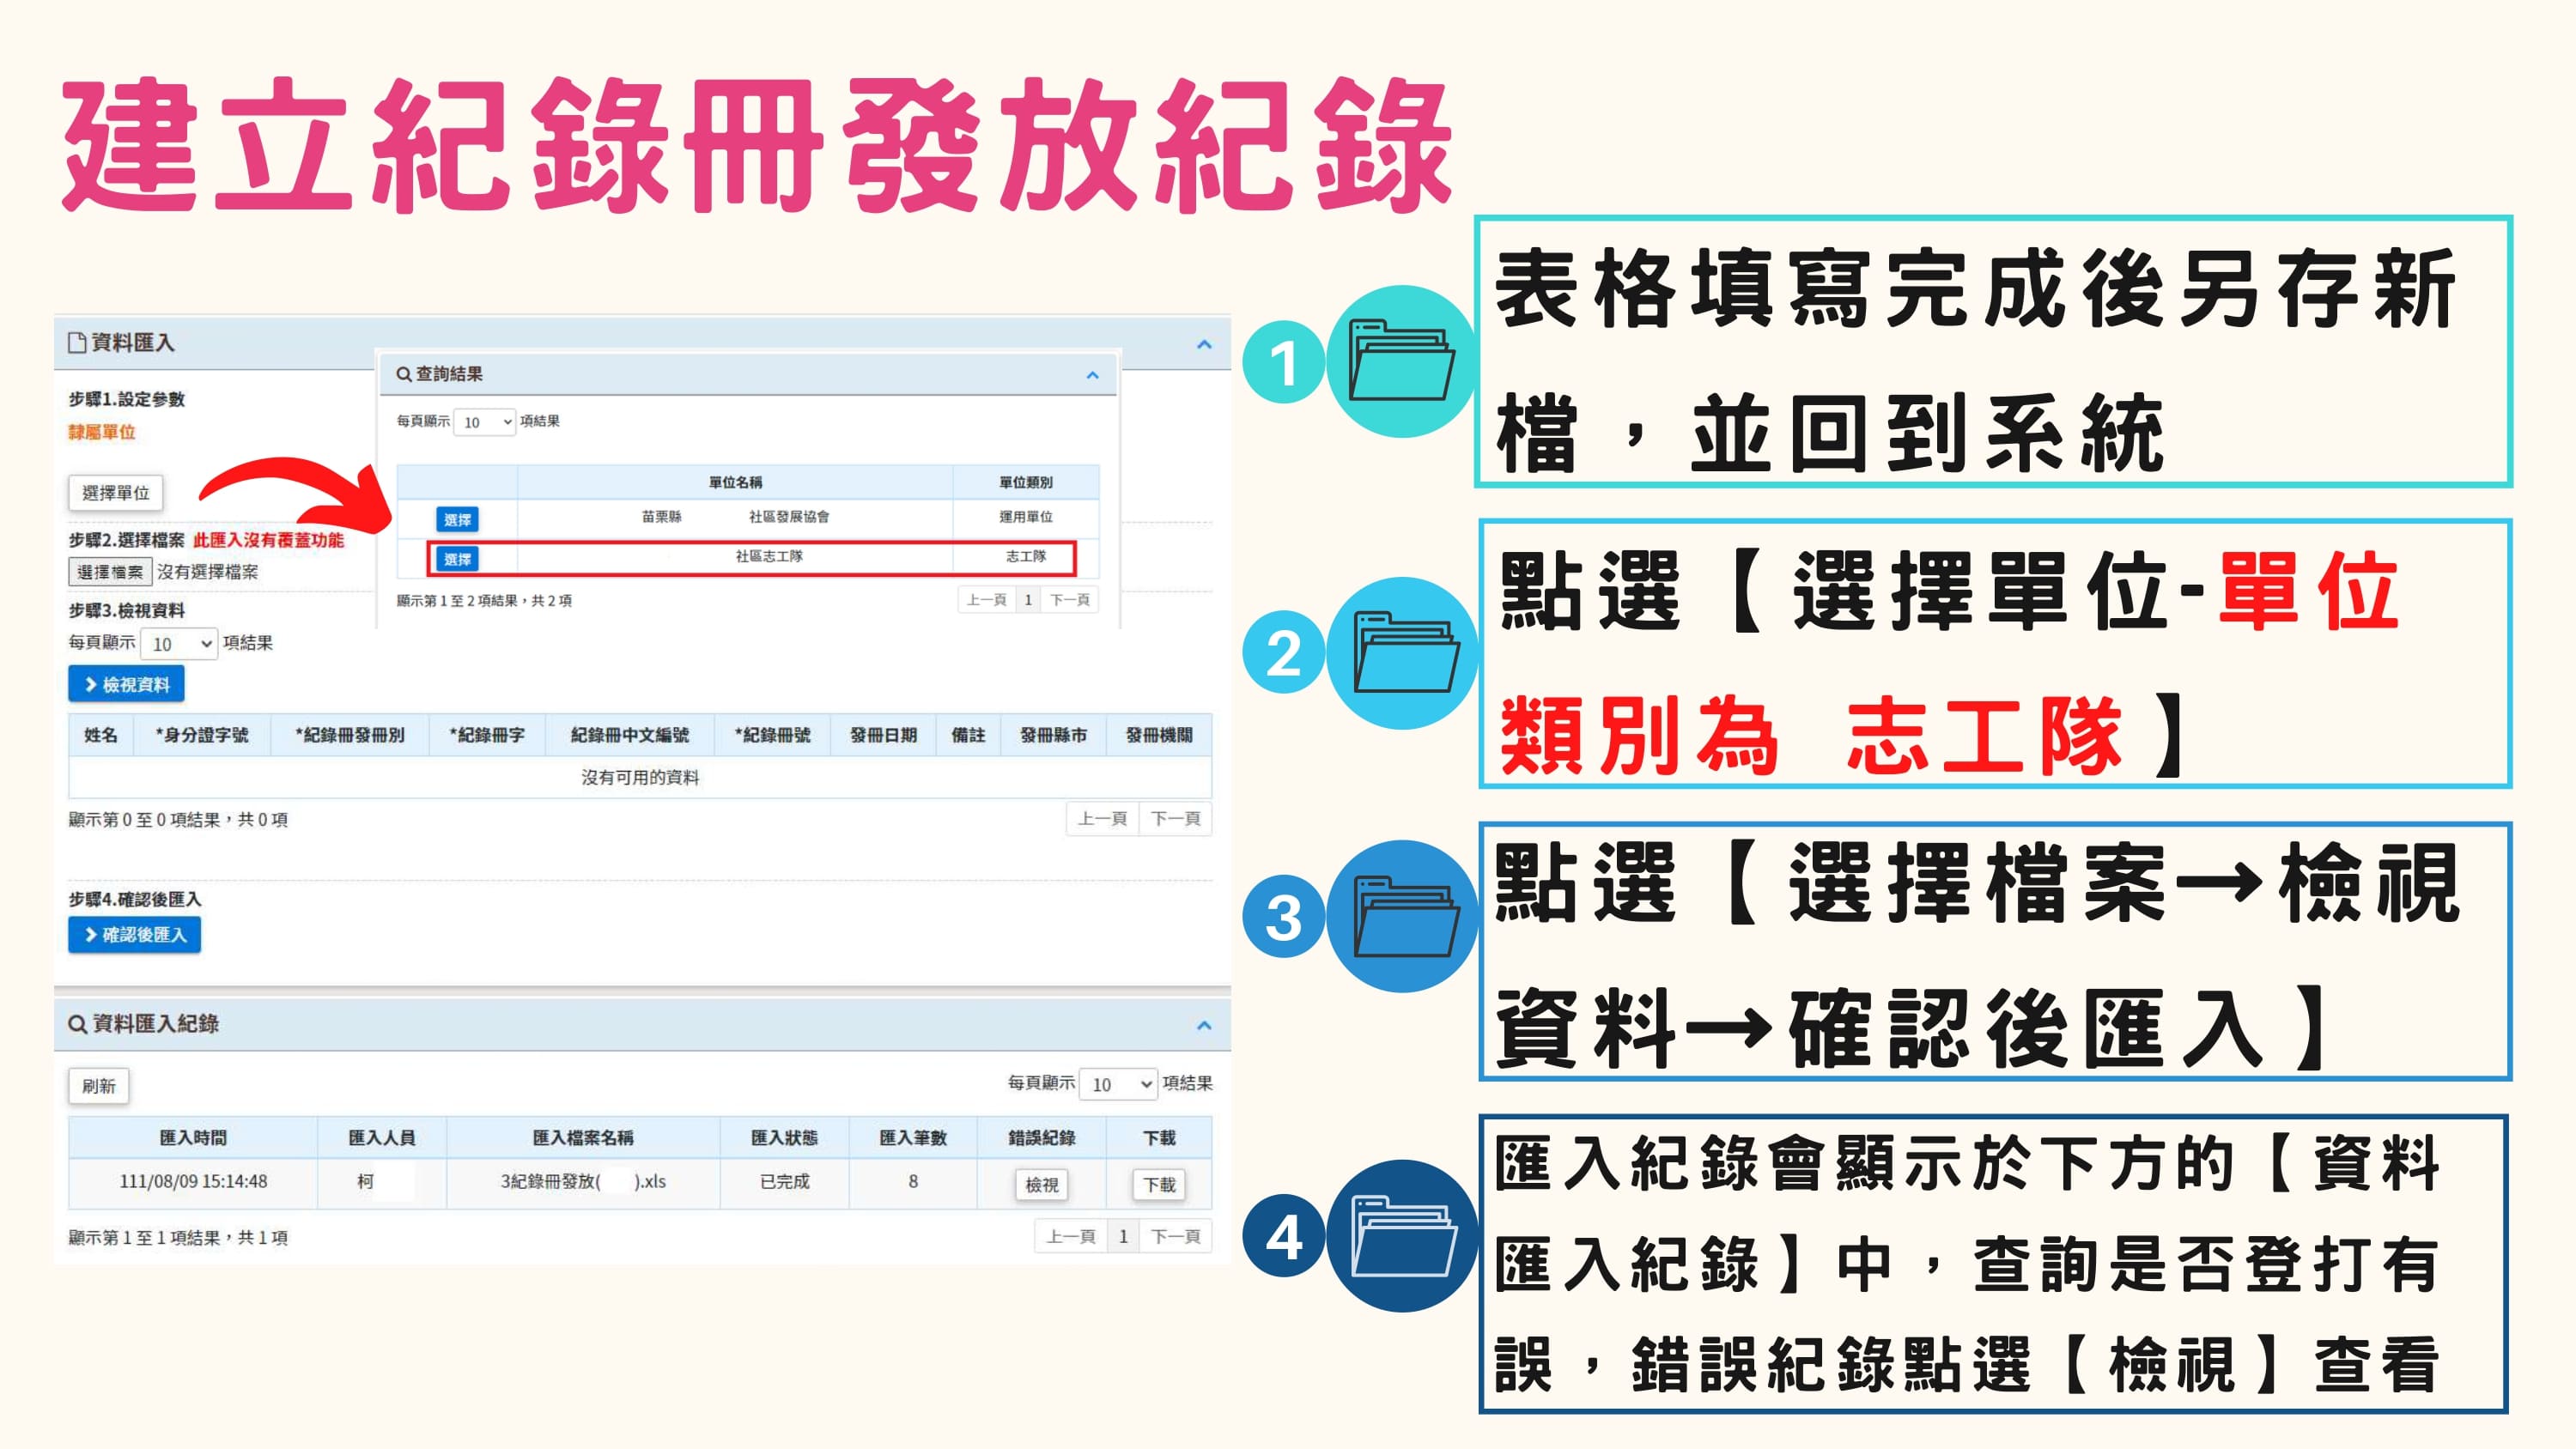Click the 匯入檔案名稱 column header
Viewport: 2576px width, 1449px height.
(x=583, y=1138)
